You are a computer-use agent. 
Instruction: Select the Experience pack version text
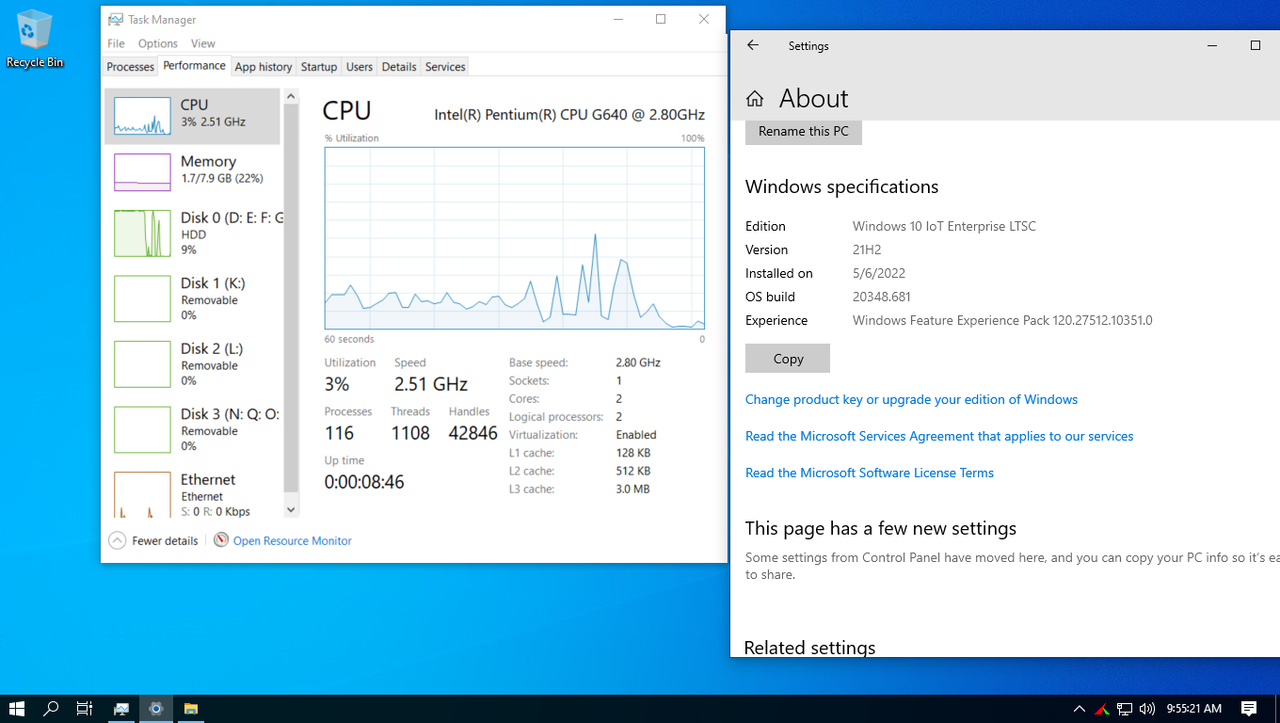click(1002, 321)
